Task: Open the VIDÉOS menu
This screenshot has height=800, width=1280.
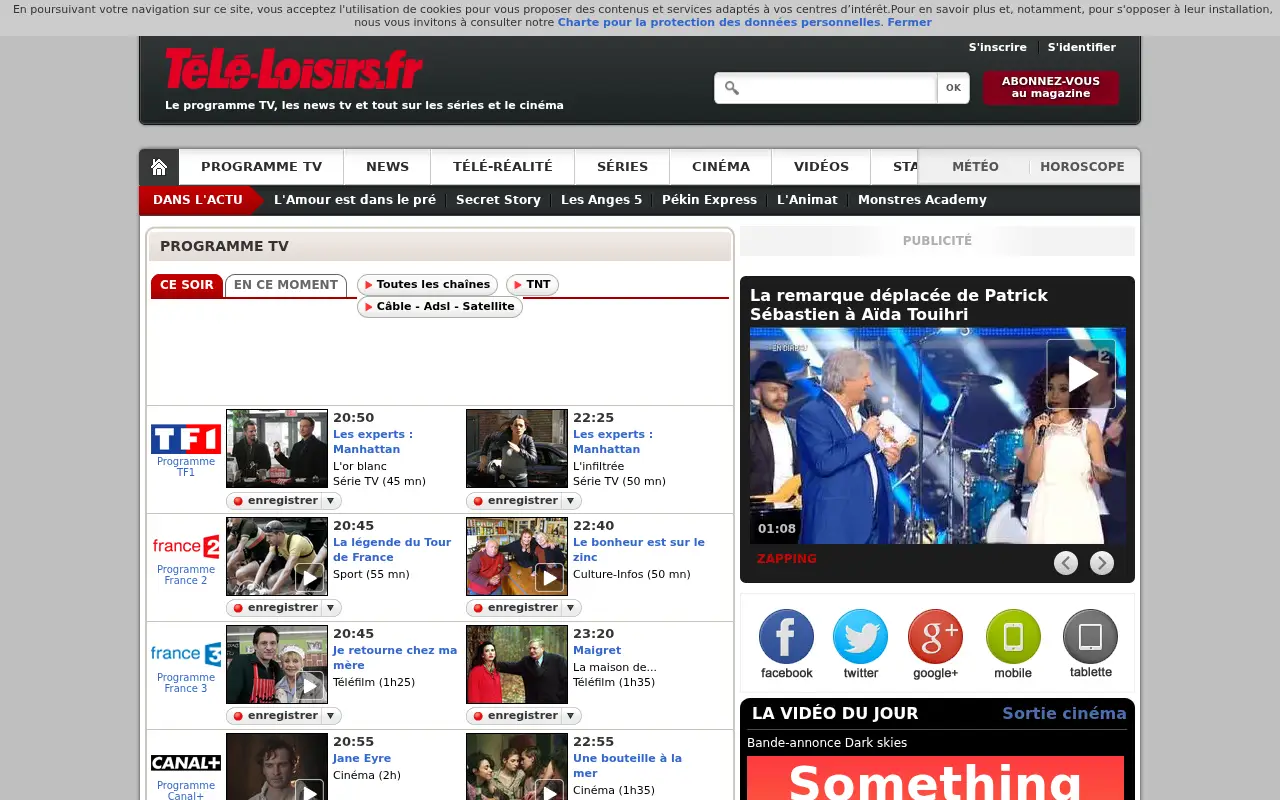Action: click(x=822, y=167)
